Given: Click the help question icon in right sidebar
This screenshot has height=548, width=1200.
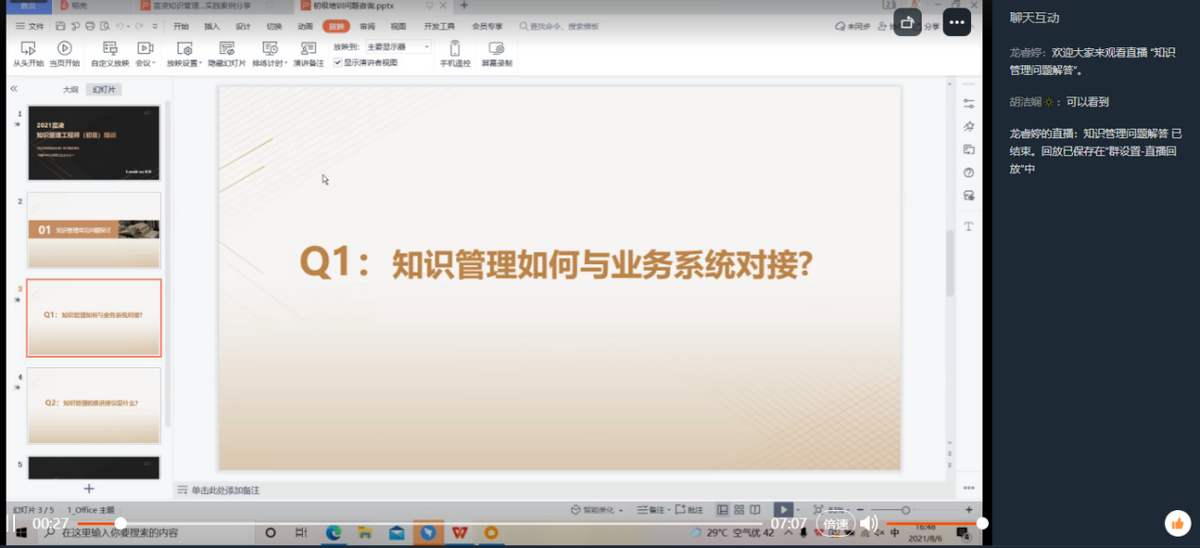Looking at the screenshot, I should [968, 172].
